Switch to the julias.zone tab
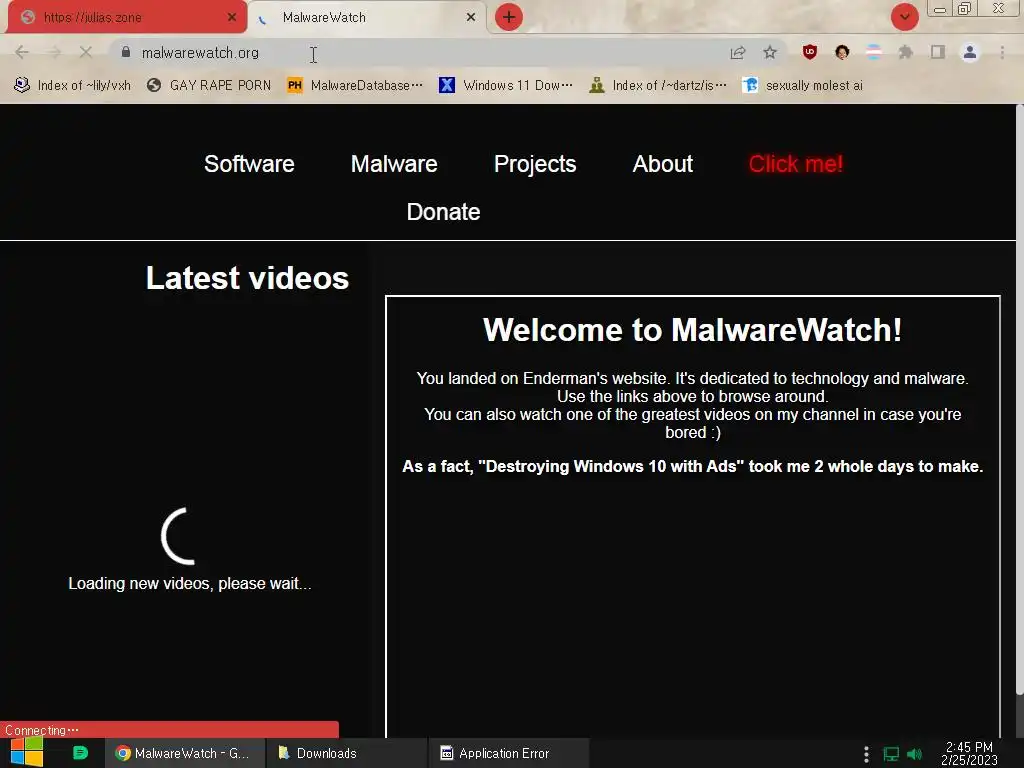This screenshot has width=1024, height=768. [x=126, y=17]
